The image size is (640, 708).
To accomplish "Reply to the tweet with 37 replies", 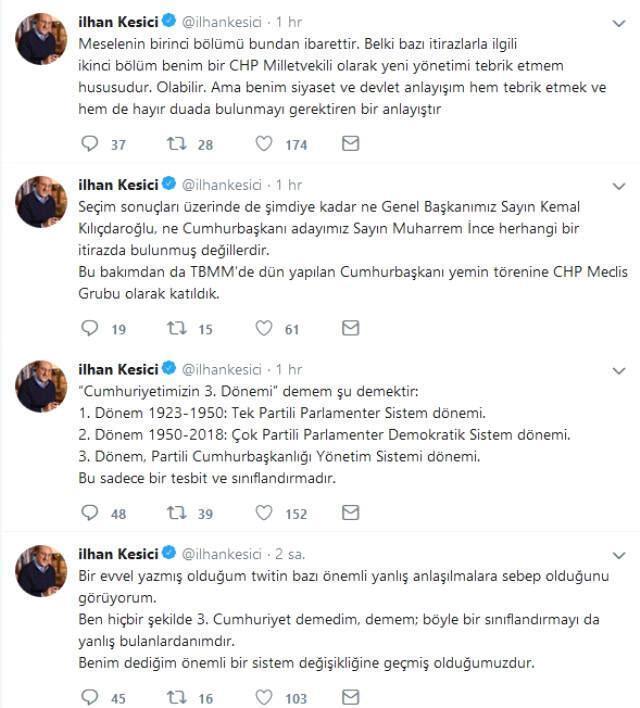I will [90, 144].
